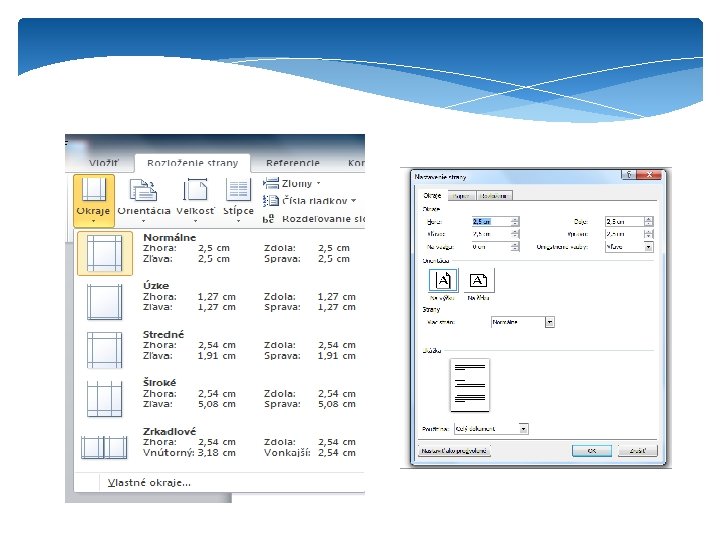Cancel the dialog with Zrušiť button

pyautogui.click(x=638, y=451)
